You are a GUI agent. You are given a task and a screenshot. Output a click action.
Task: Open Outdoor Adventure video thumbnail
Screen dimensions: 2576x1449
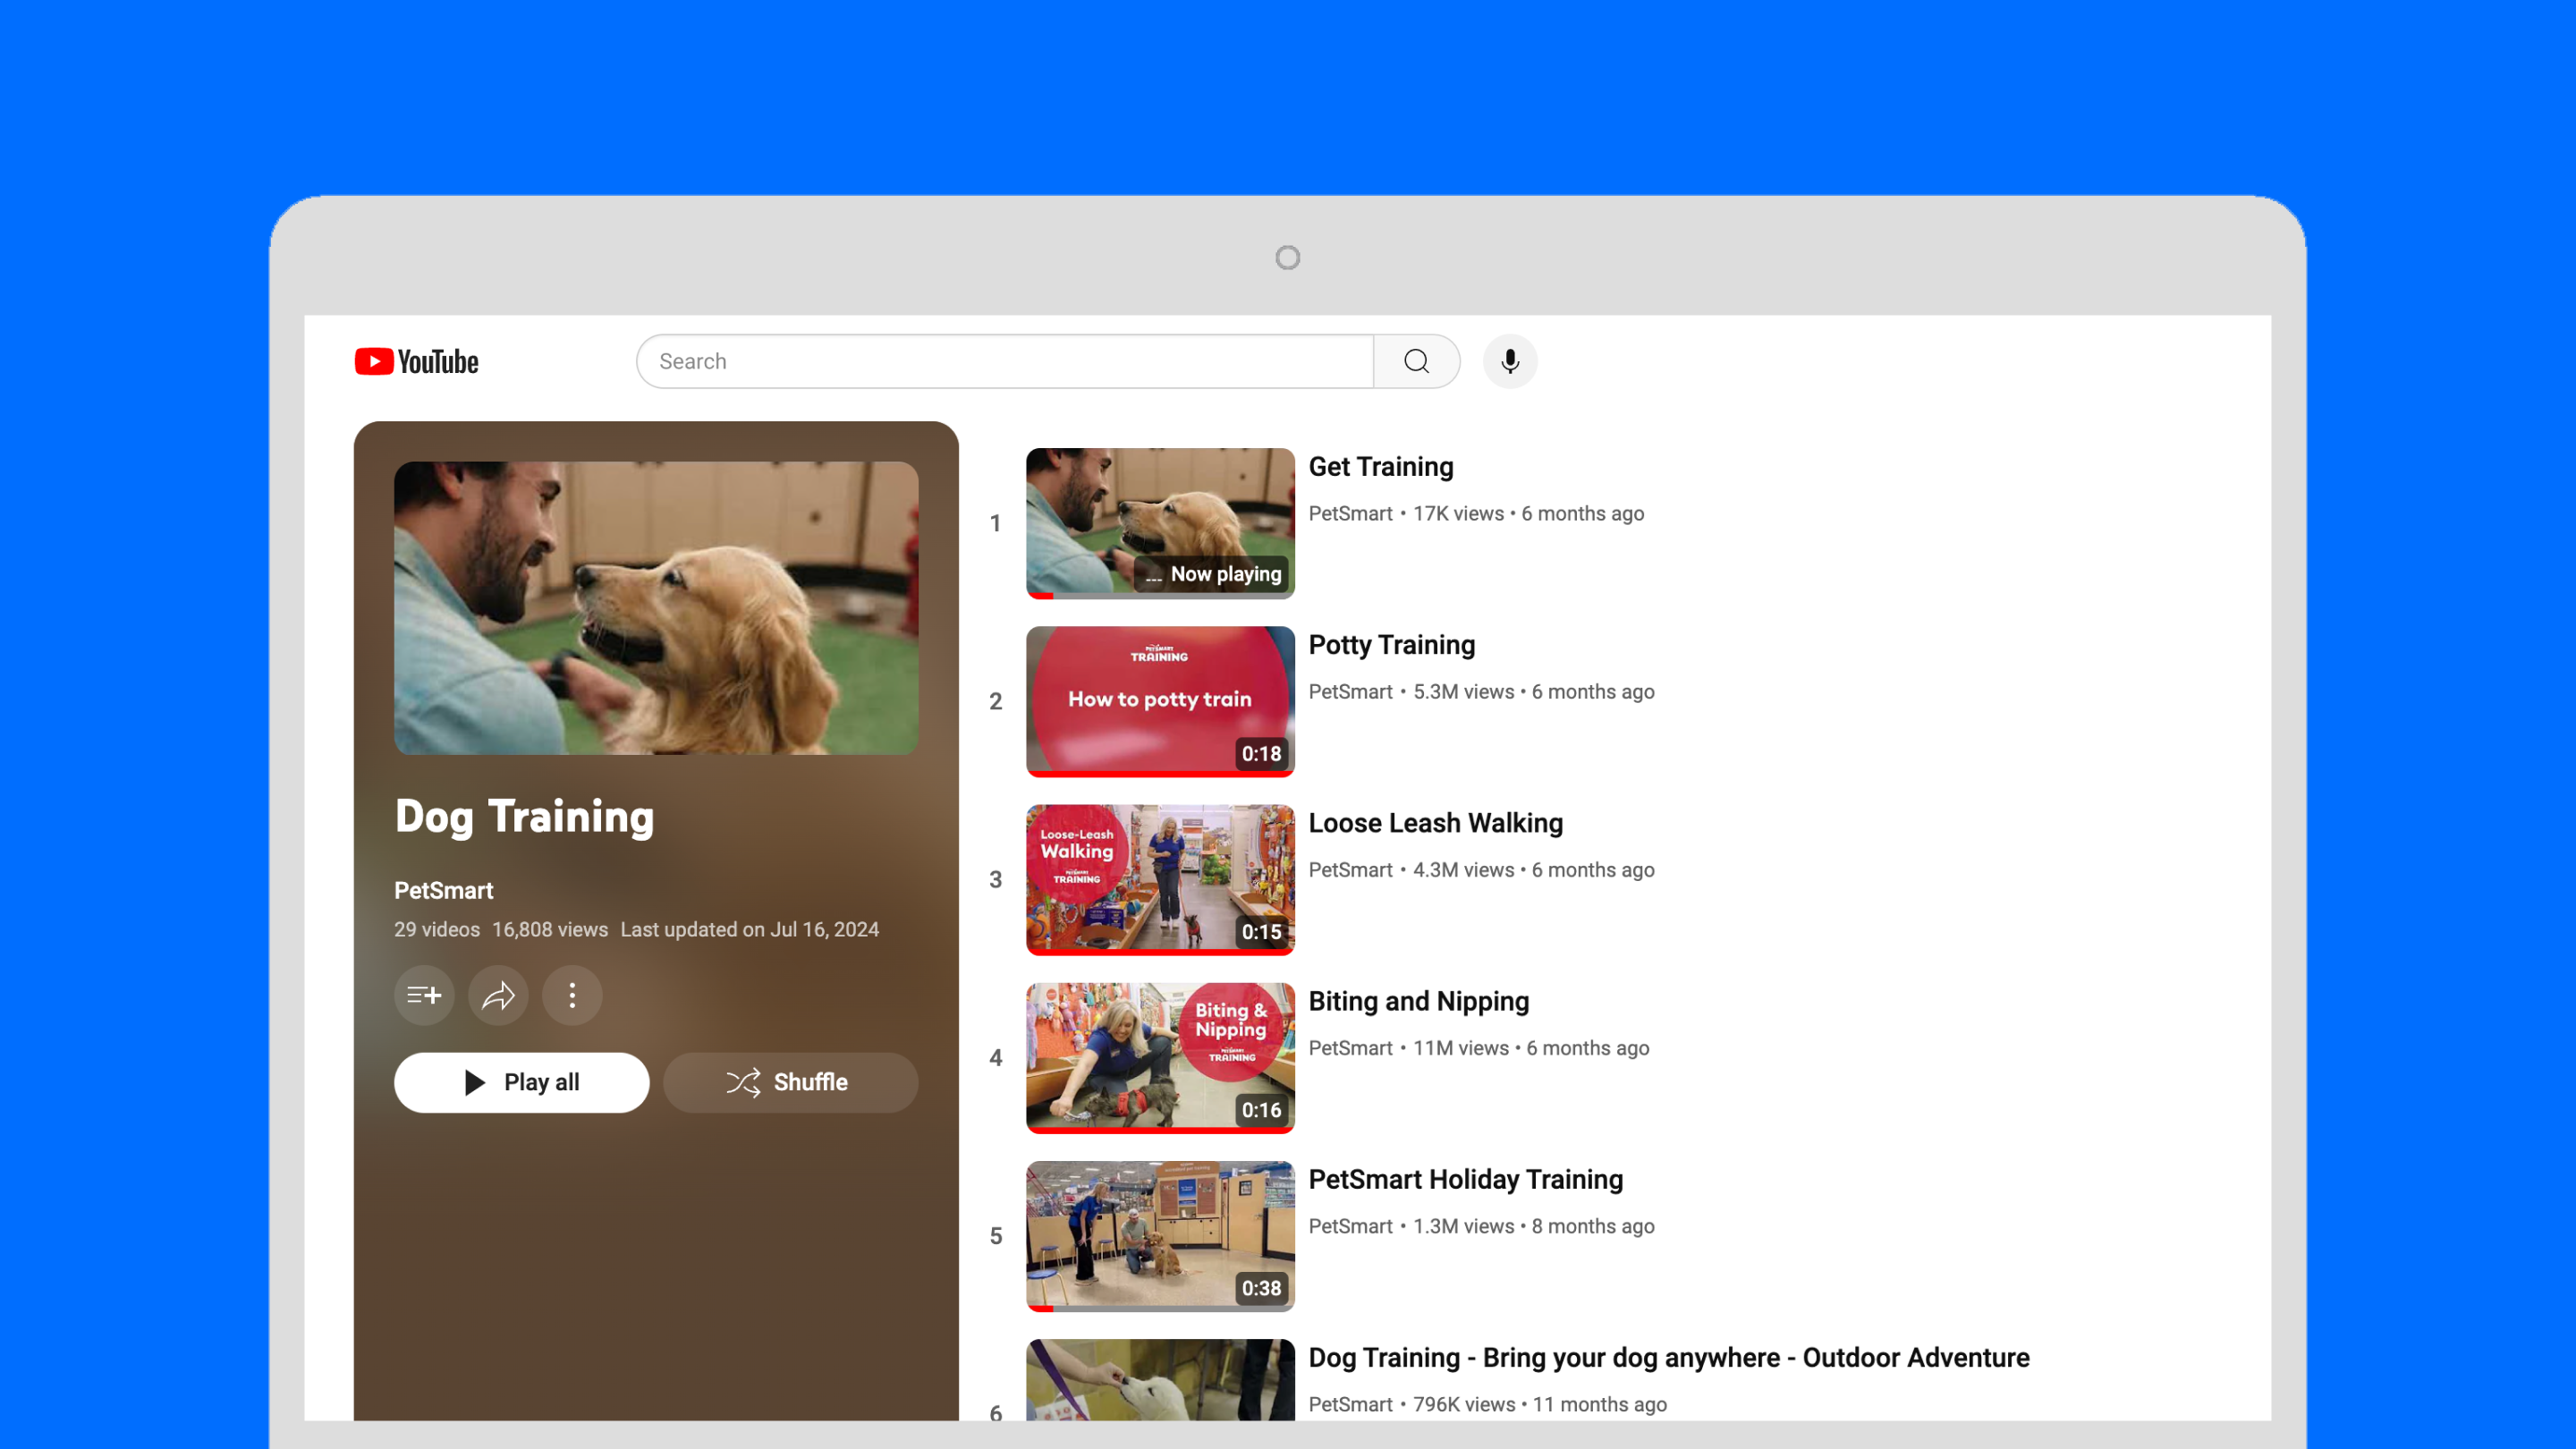point(1160,1380)
